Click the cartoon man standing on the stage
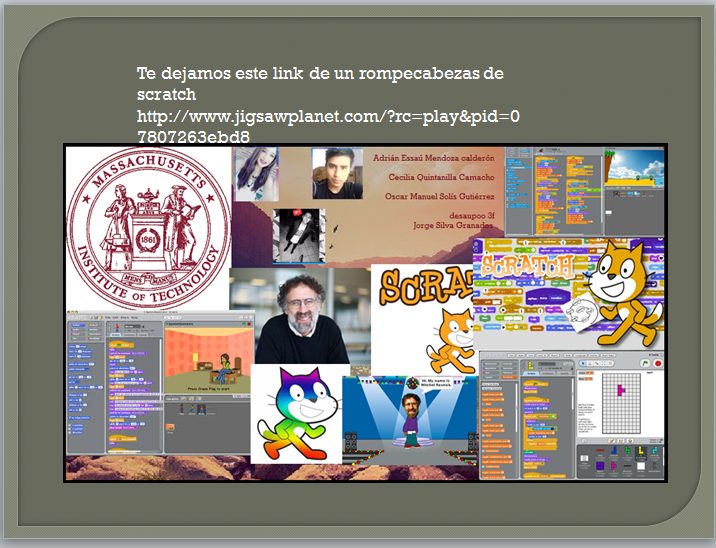716x548 pixels. [411, 420]
